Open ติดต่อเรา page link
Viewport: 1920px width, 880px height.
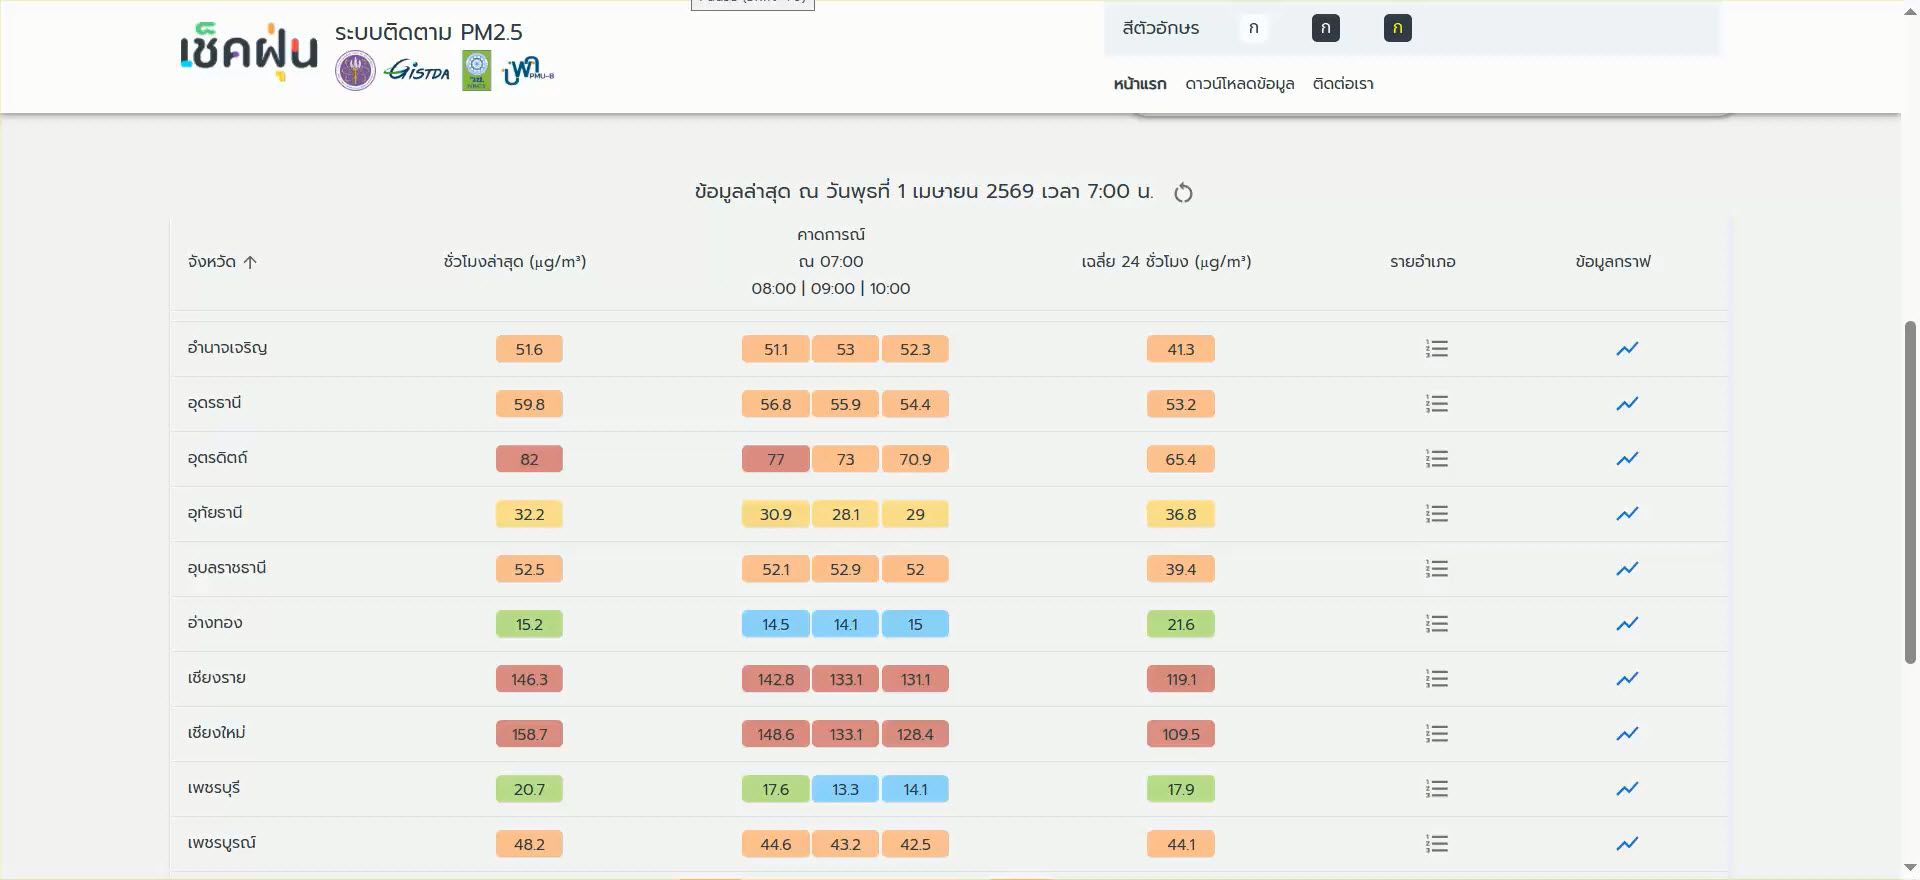coord(1342,84)
